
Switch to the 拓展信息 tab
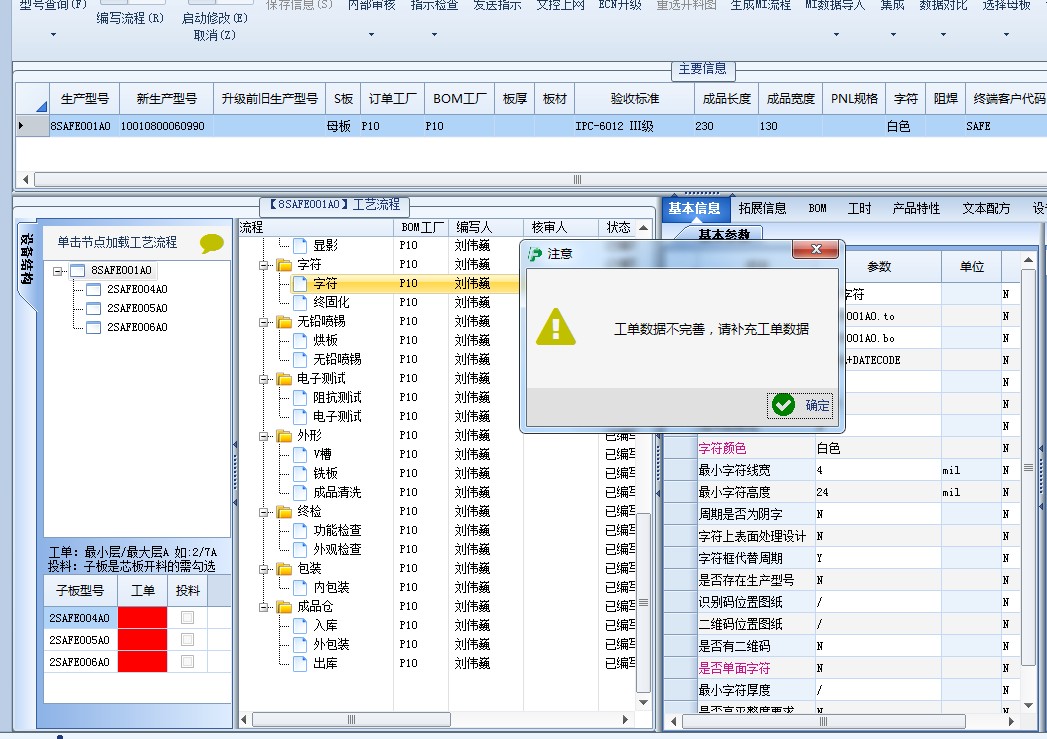point(762,208)
